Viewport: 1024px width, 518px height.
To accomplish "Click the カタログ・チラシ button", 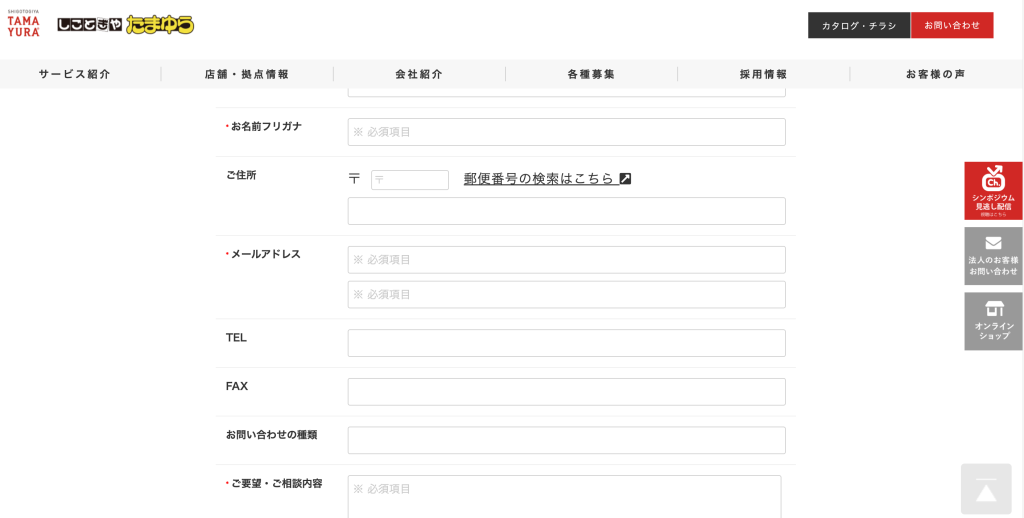I will (x=859, y=25).
